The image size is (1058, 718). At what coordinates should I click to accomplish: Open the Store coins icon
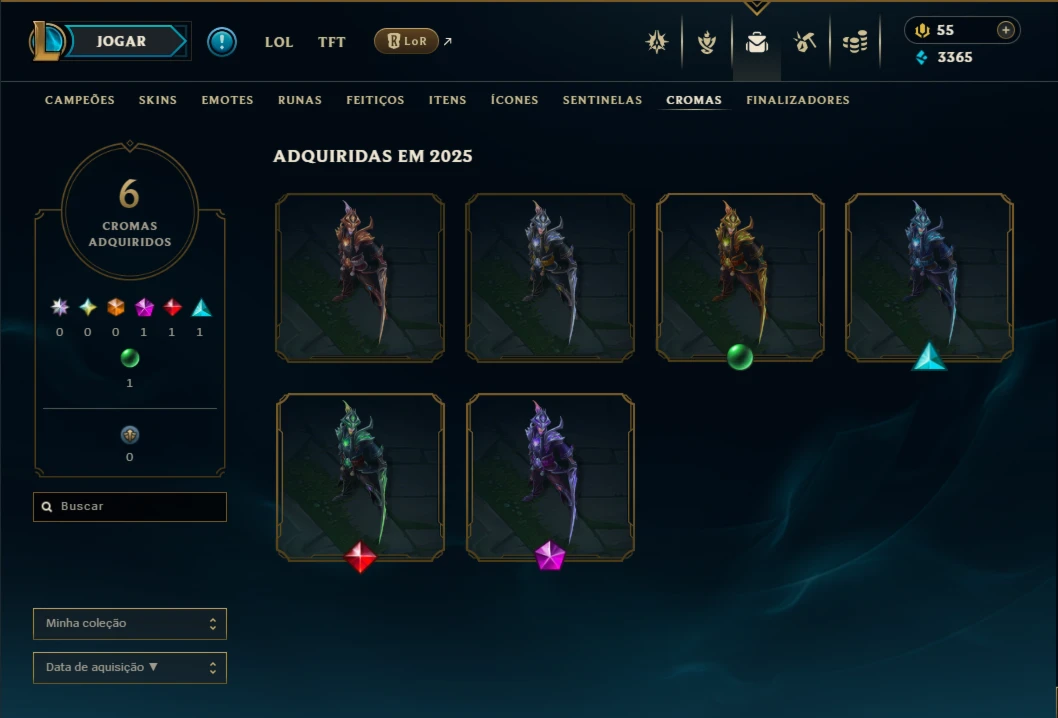[855, 43]
